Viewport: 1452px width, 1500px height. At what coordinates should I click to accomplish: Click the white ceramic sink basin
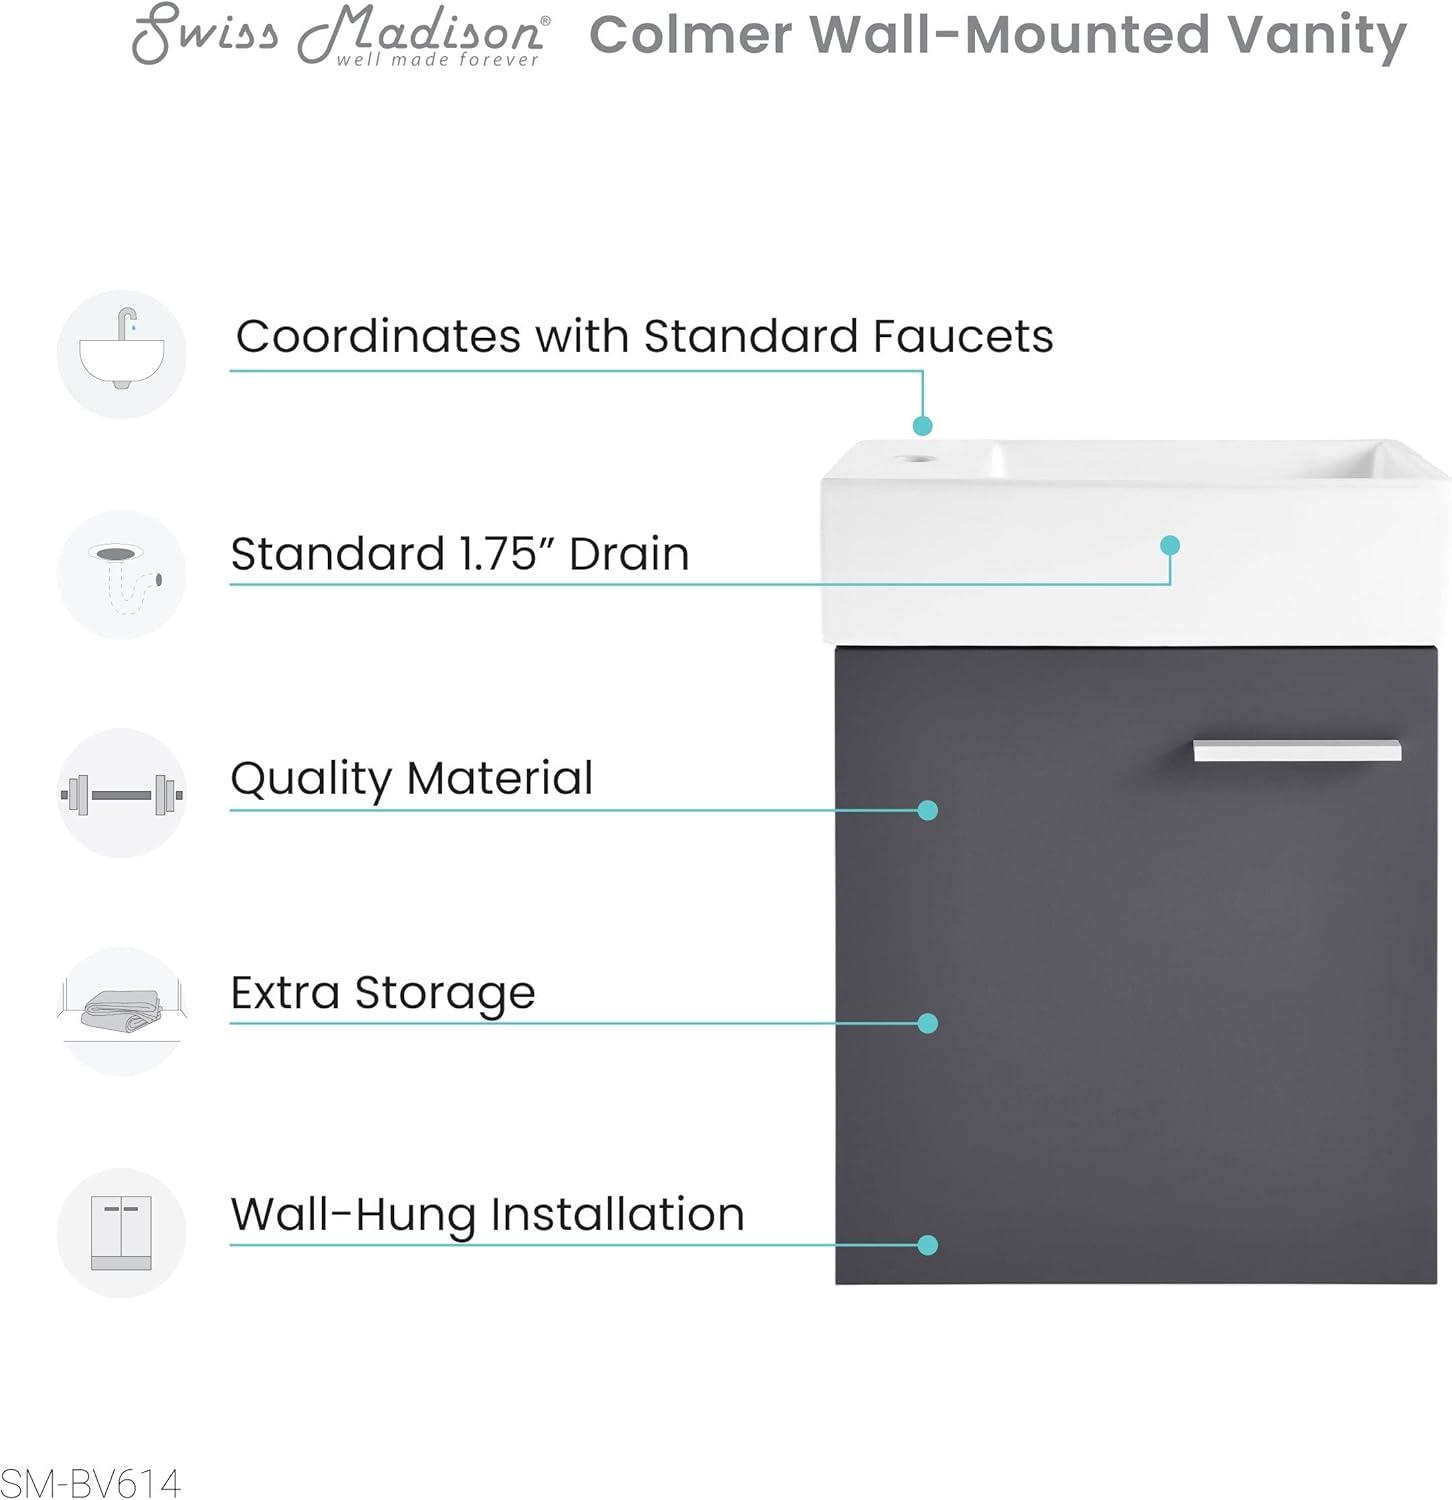click(1136, 542)
